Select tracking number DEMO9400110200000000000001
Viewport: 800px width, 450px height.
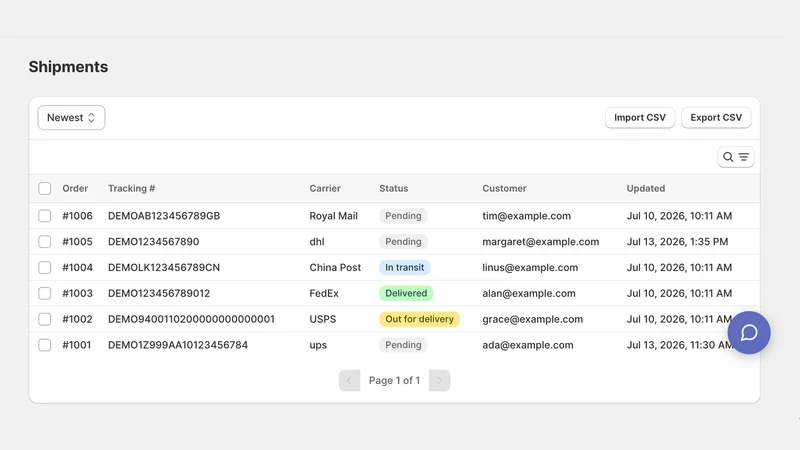[191, 319]
